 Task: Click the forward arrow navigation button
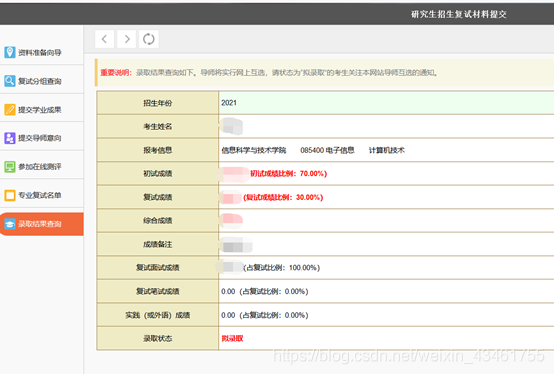[127, 39]
